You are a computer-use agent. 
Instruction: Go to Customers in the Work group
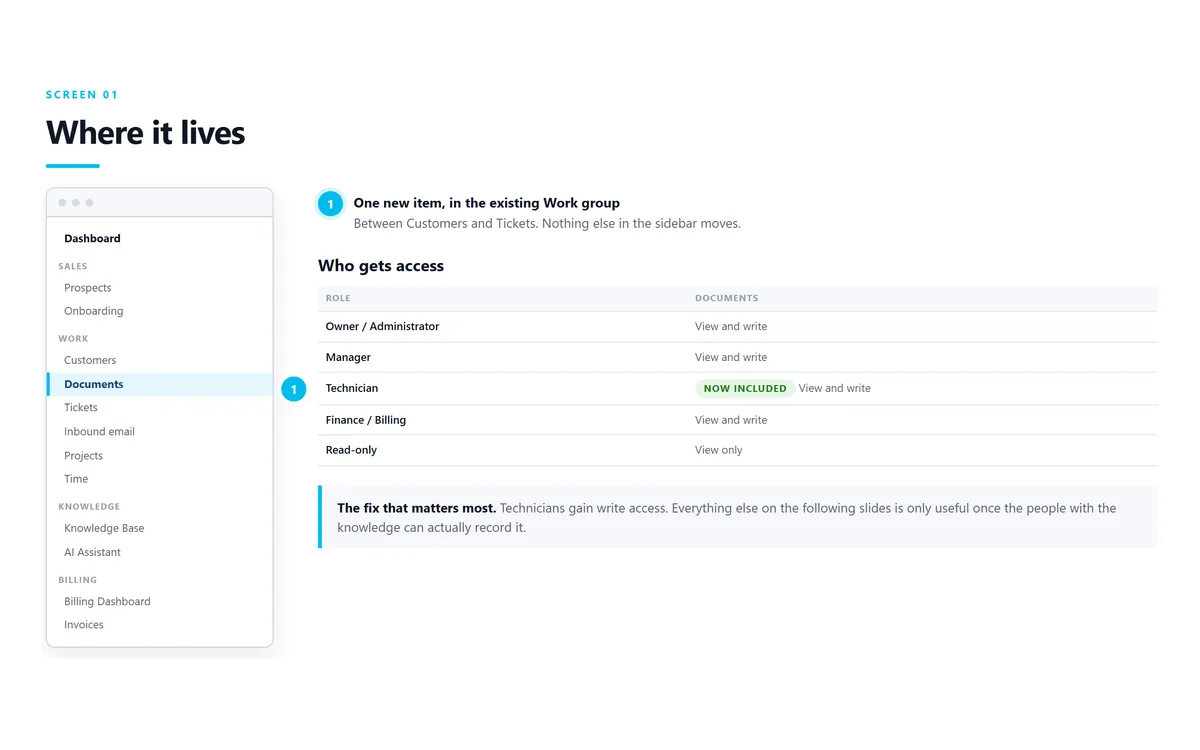[x=90, y=360]
